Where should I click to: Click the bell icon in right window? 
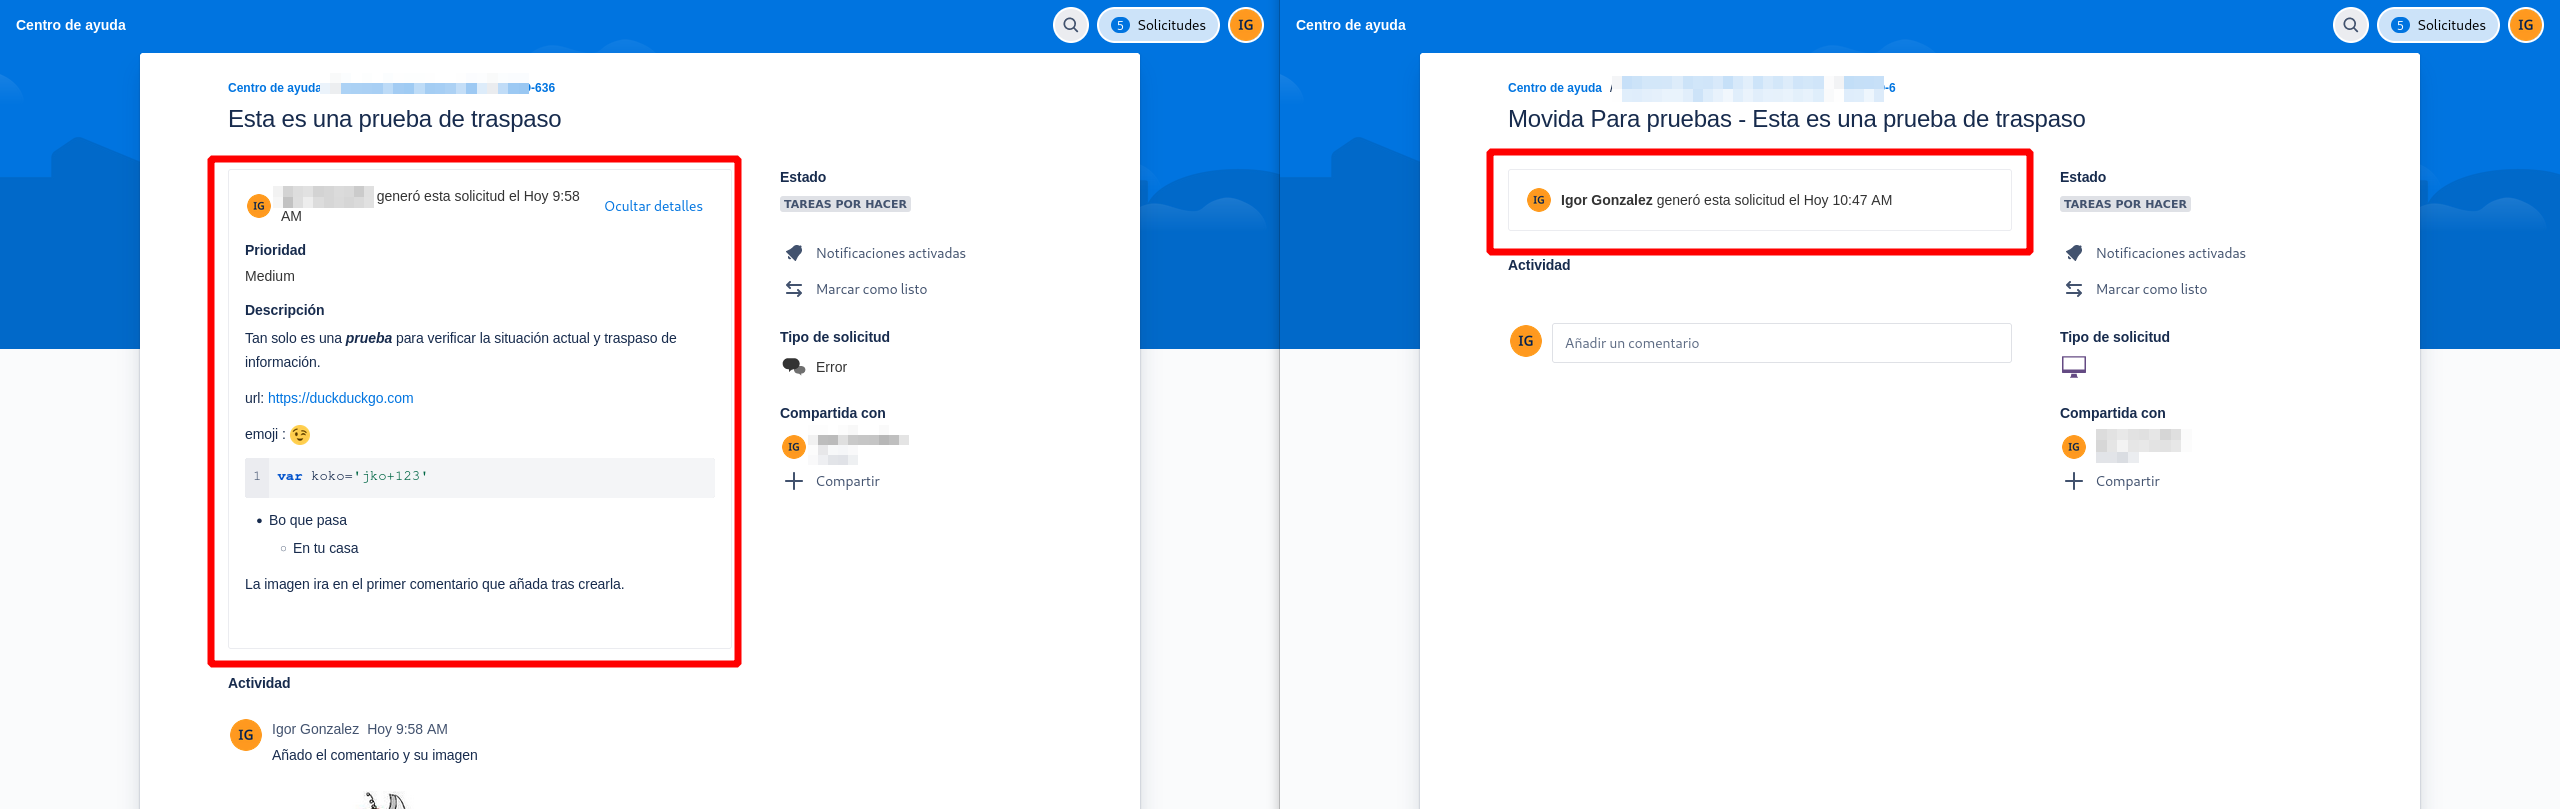tap(2074, 253)
